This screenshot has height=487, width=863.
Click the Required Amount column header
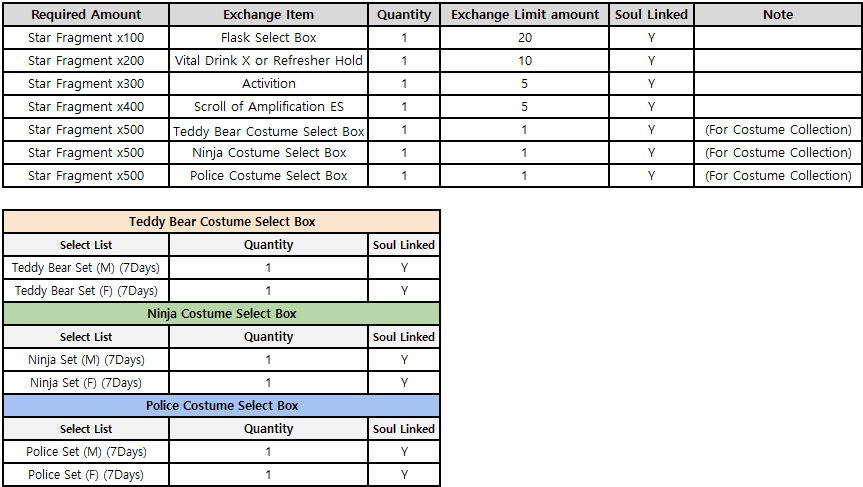[86, 15]
